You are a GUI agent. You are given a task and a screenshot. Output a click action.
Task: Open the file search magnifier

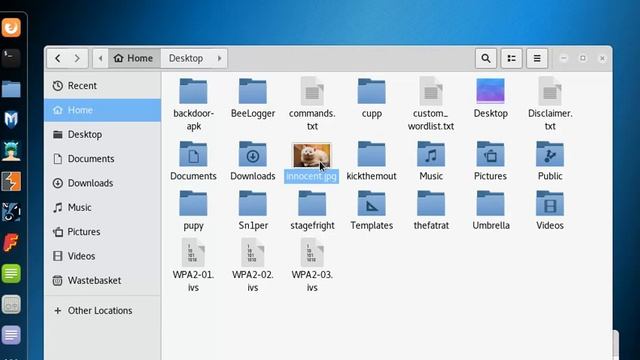pos(486,58)
